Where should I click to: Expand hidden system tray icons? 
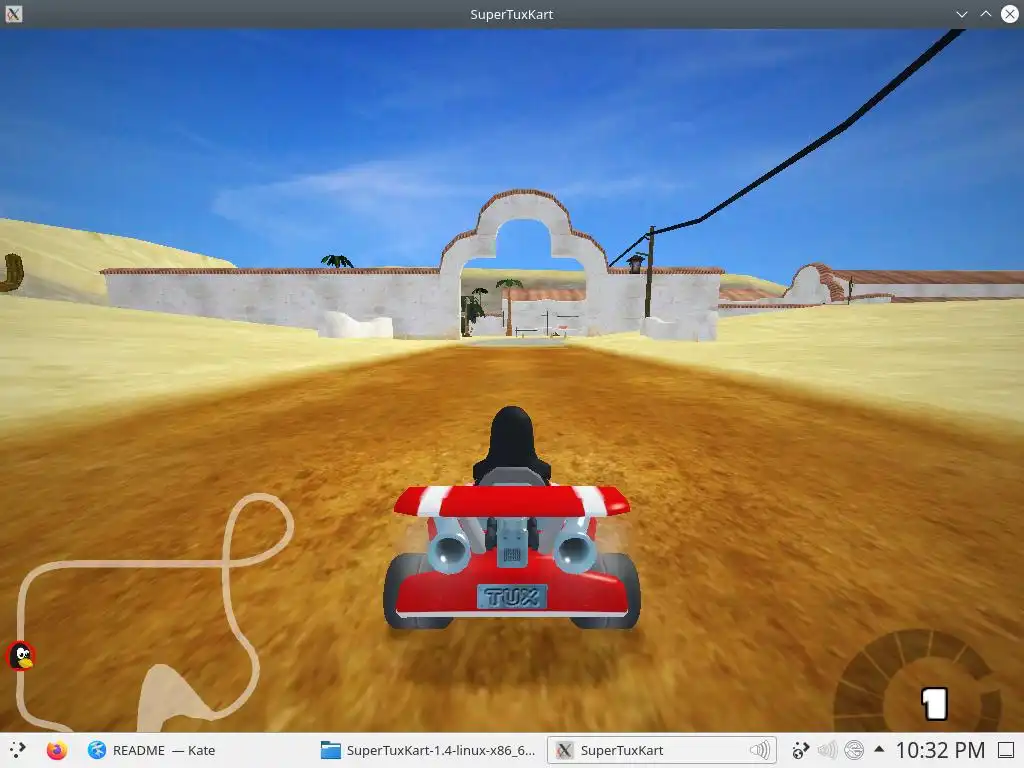click(x=879, y=750)
